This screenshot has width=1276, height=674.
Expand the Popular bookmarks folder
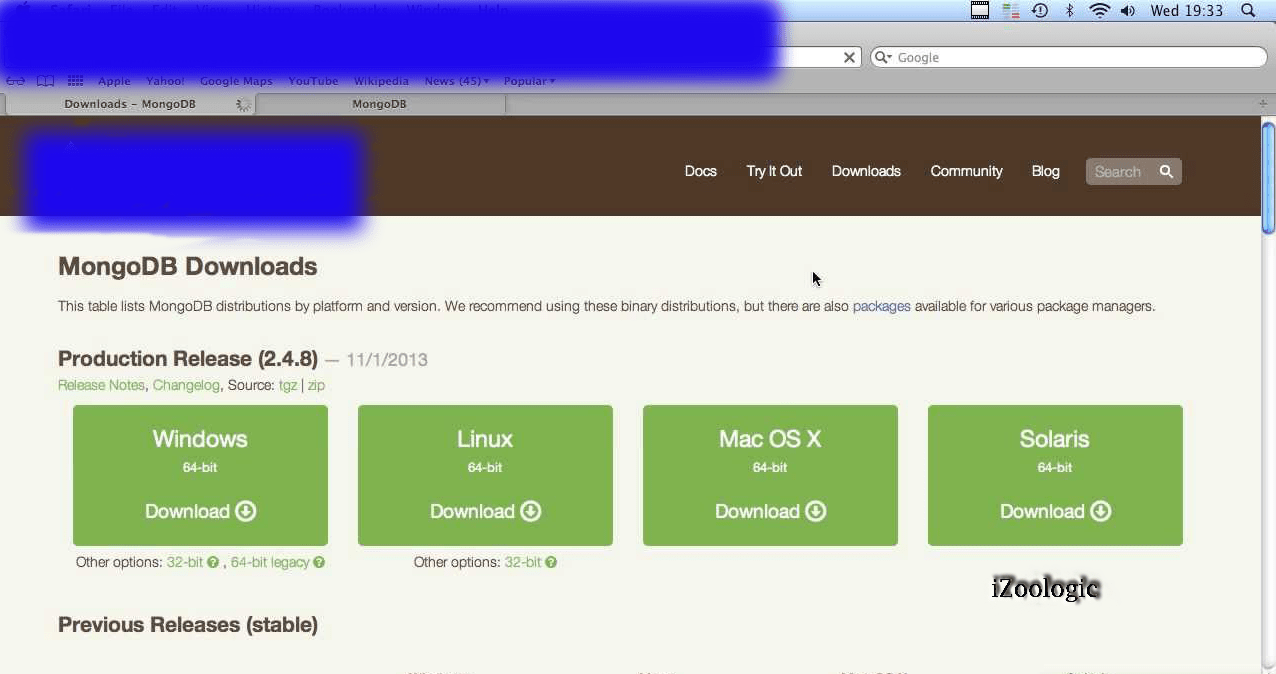point(530,81)
